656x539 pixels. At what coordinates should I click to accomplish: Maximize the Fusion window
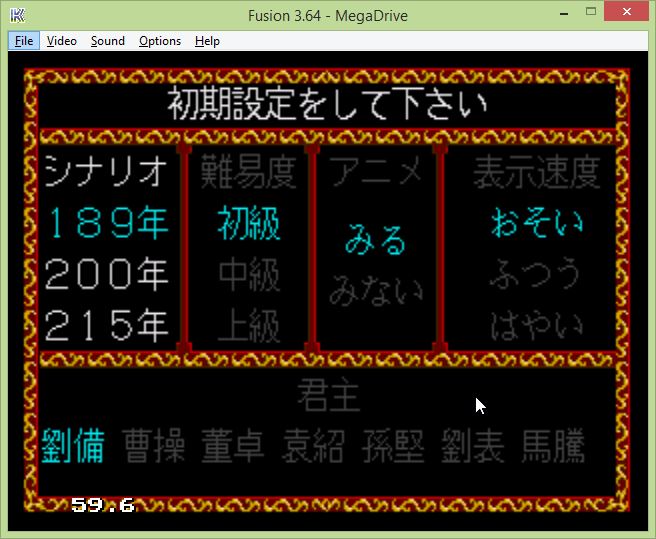[591, 12]
